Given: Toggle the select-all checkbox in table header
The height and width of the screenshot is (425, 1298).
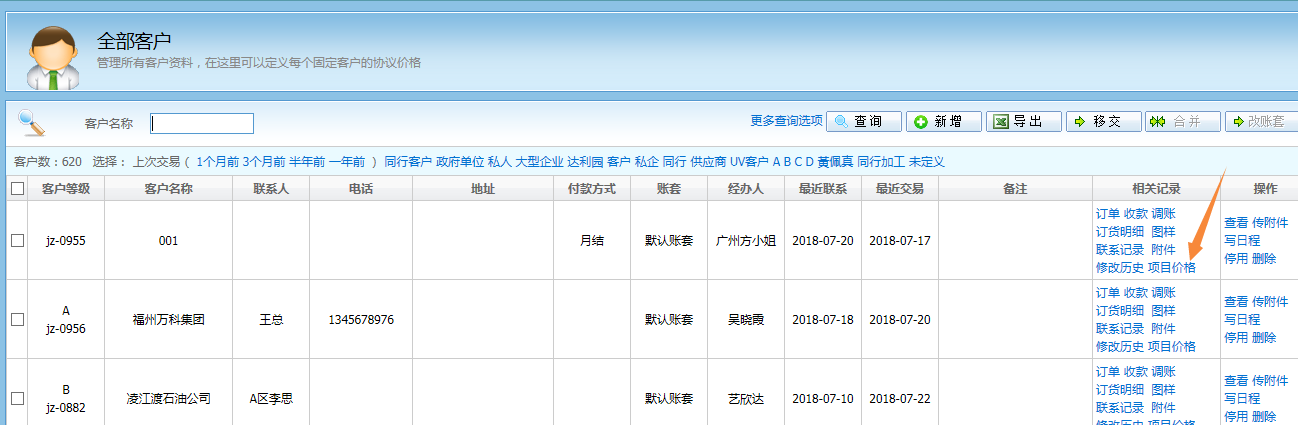Looking at the screenshot, I should pyautogui.click(x=17, y=188).
